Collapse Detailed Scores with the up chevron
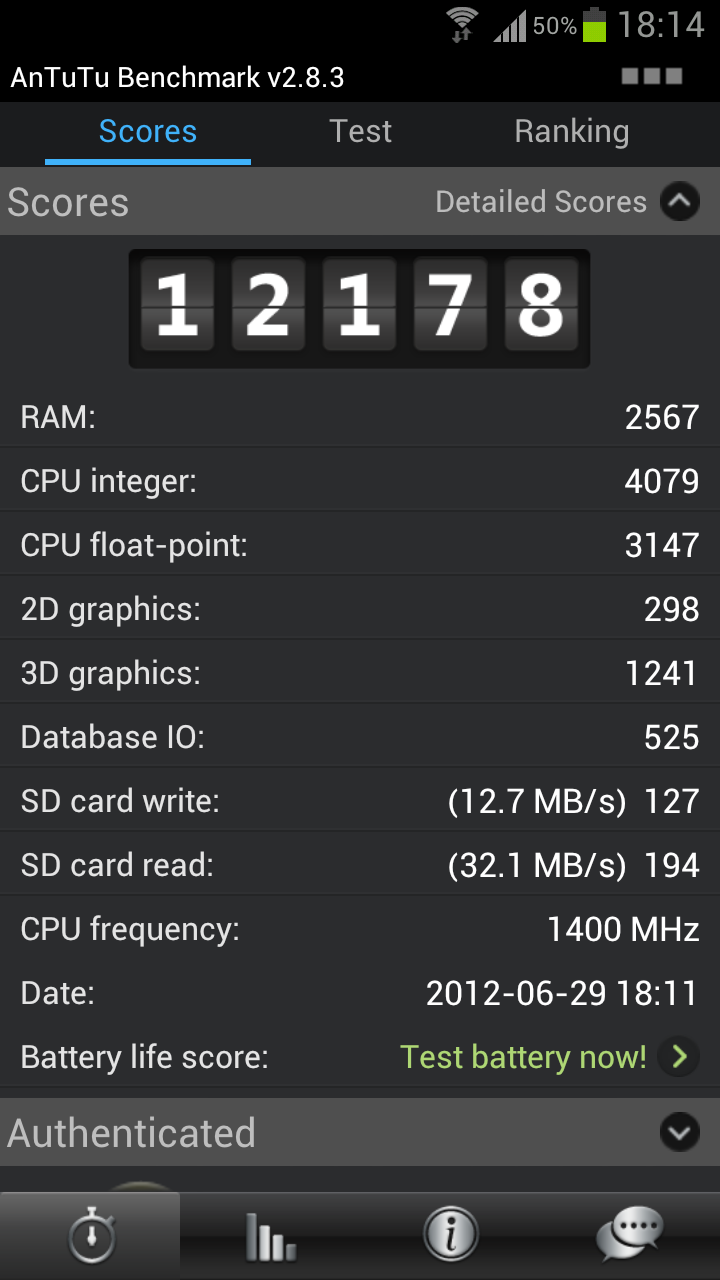Viewport: 720px width, 1280px height. click(680, 202)
